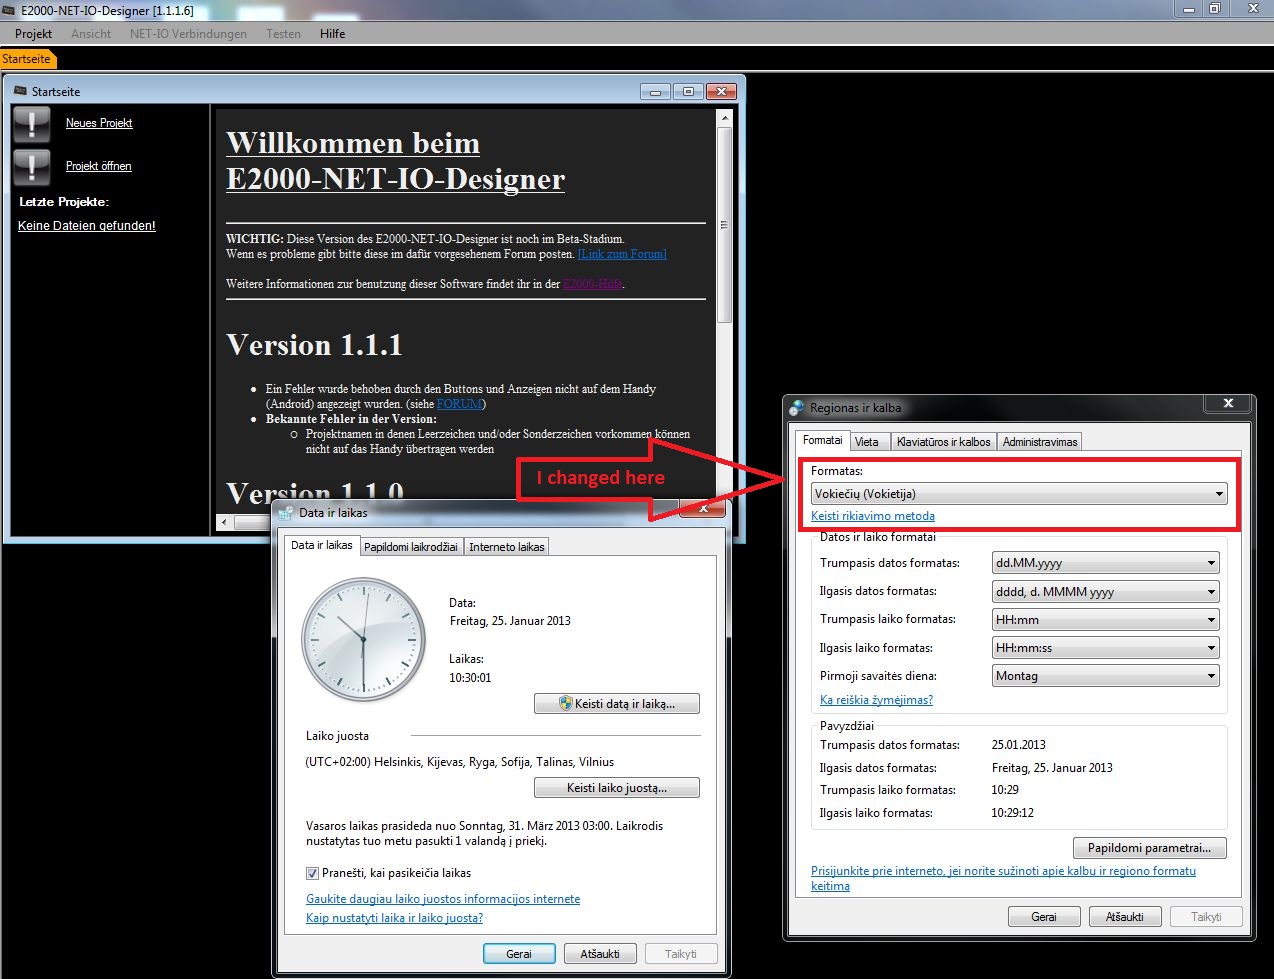Expand the Pirmoji savaitės diena dropdown
The image size is (1274, 979).
[1105, 676]
